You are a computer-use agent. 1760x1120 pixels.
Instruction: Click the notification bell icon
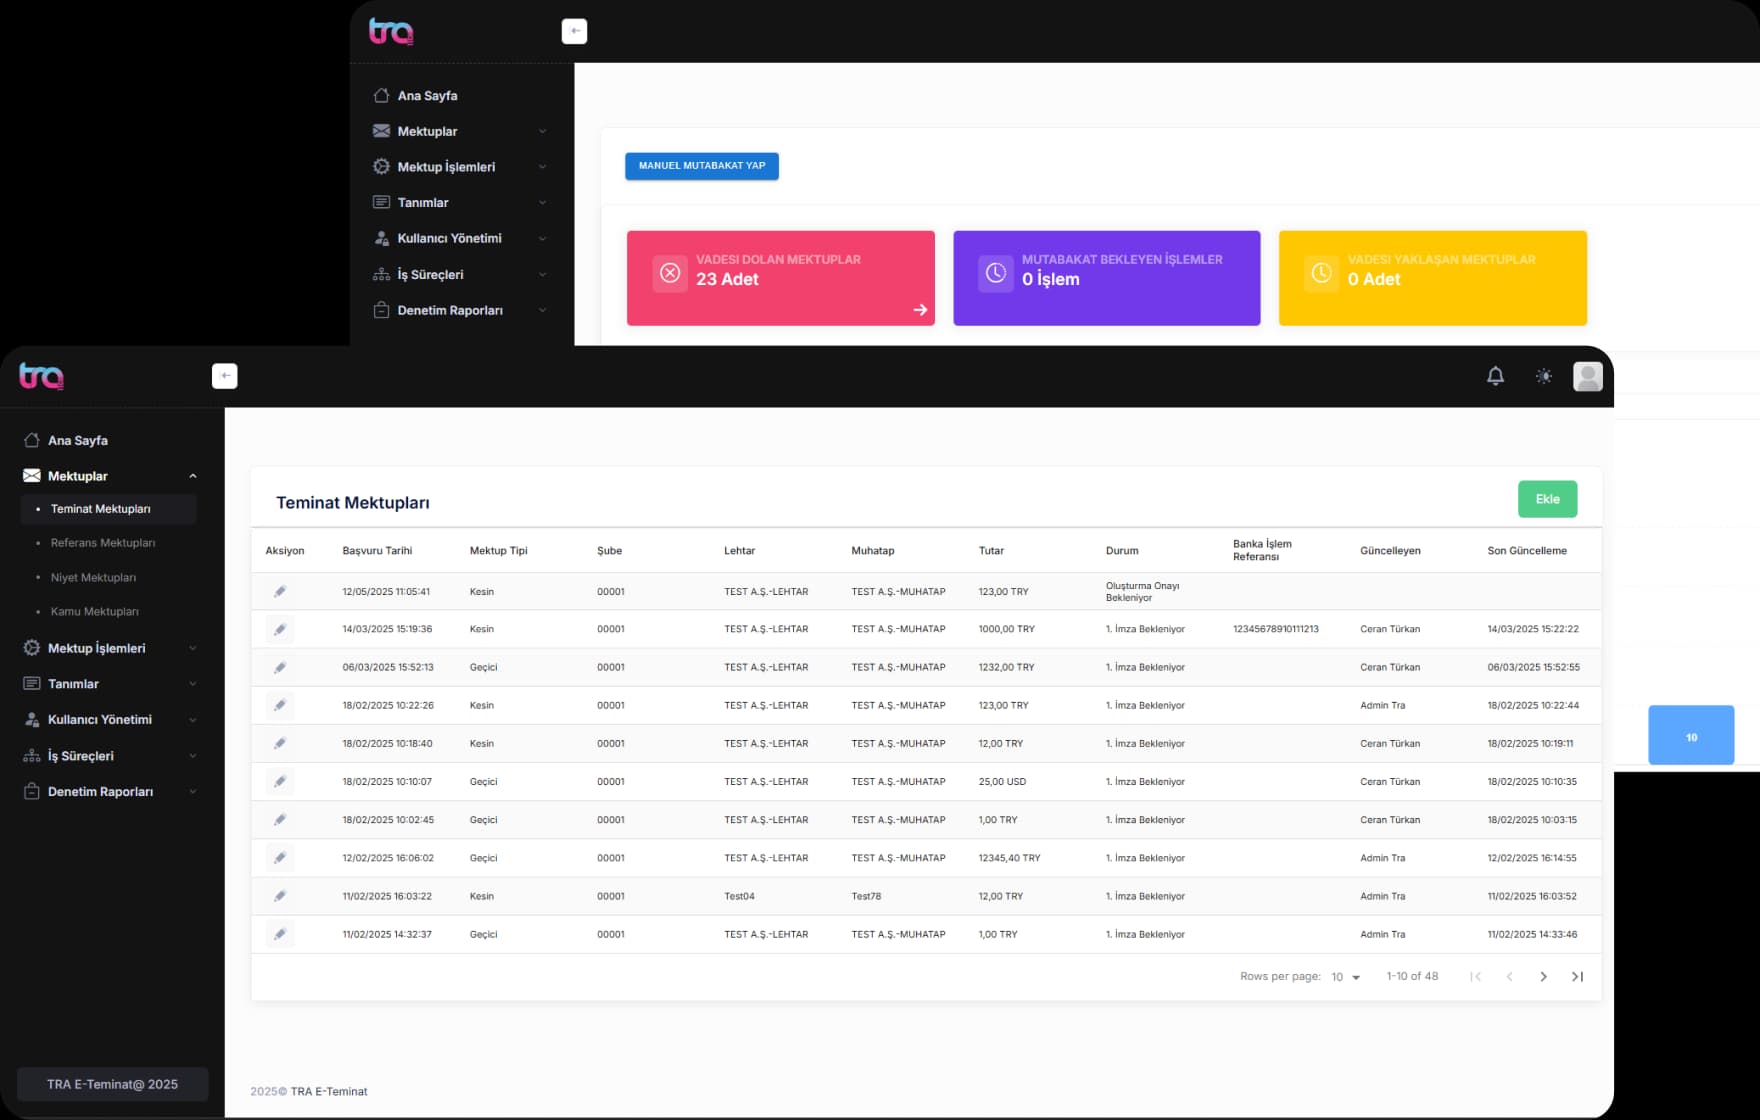pyautogui.click(x=1495, y=376)
